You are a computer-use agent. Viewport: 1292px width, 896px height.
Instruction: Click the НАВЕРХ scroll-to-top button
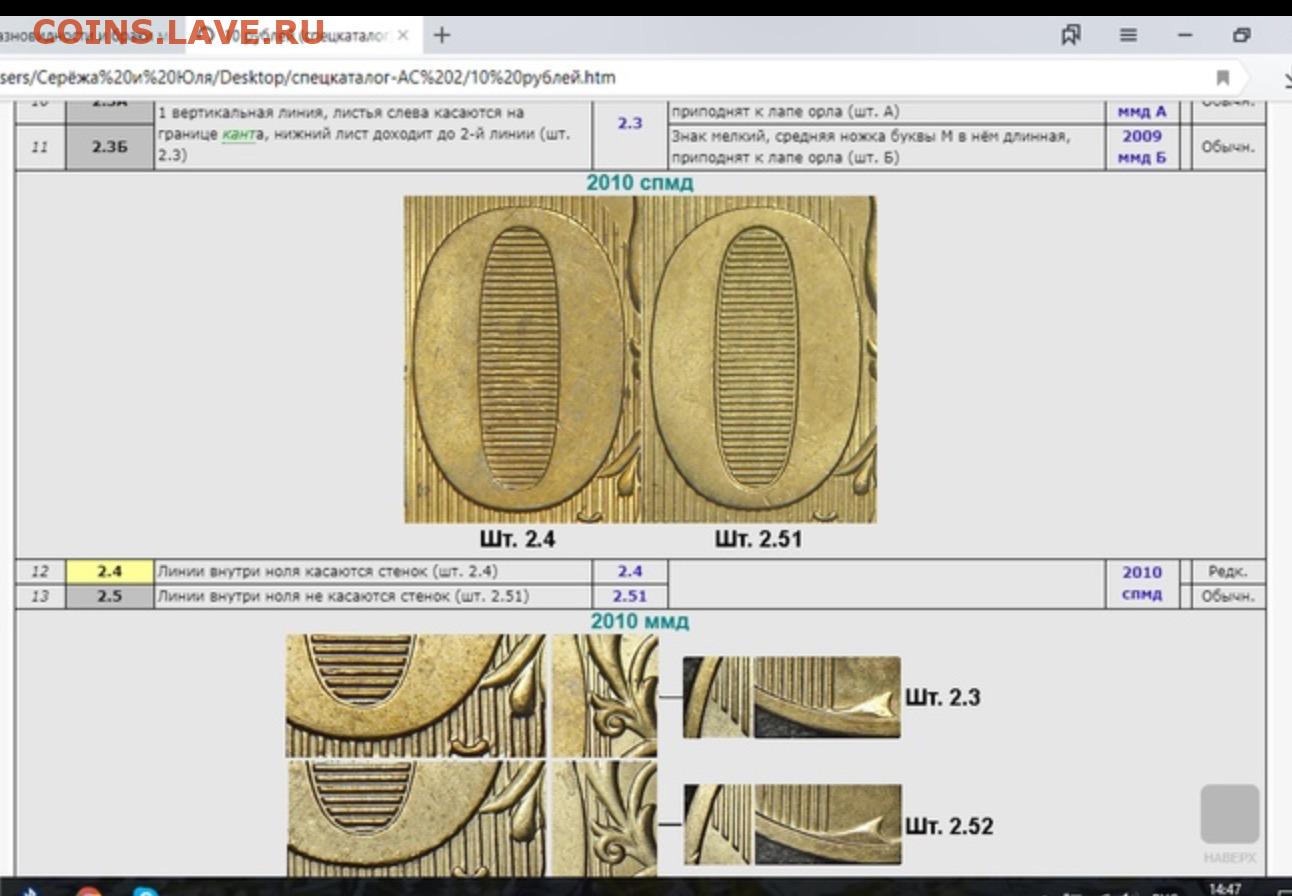(1230, 826)
